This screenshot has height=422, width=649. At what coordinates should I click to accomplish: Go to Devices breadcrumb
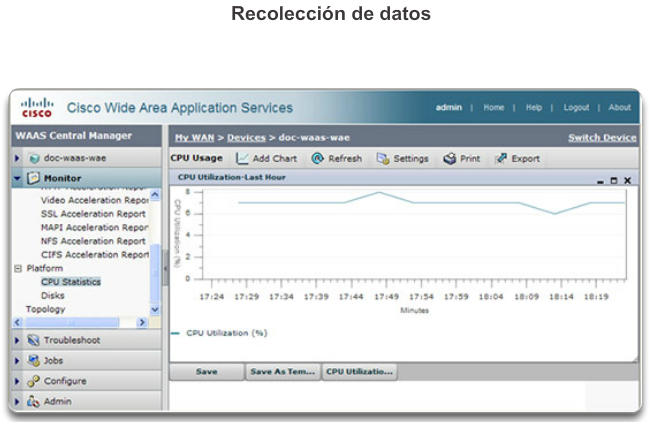[246, 138]
